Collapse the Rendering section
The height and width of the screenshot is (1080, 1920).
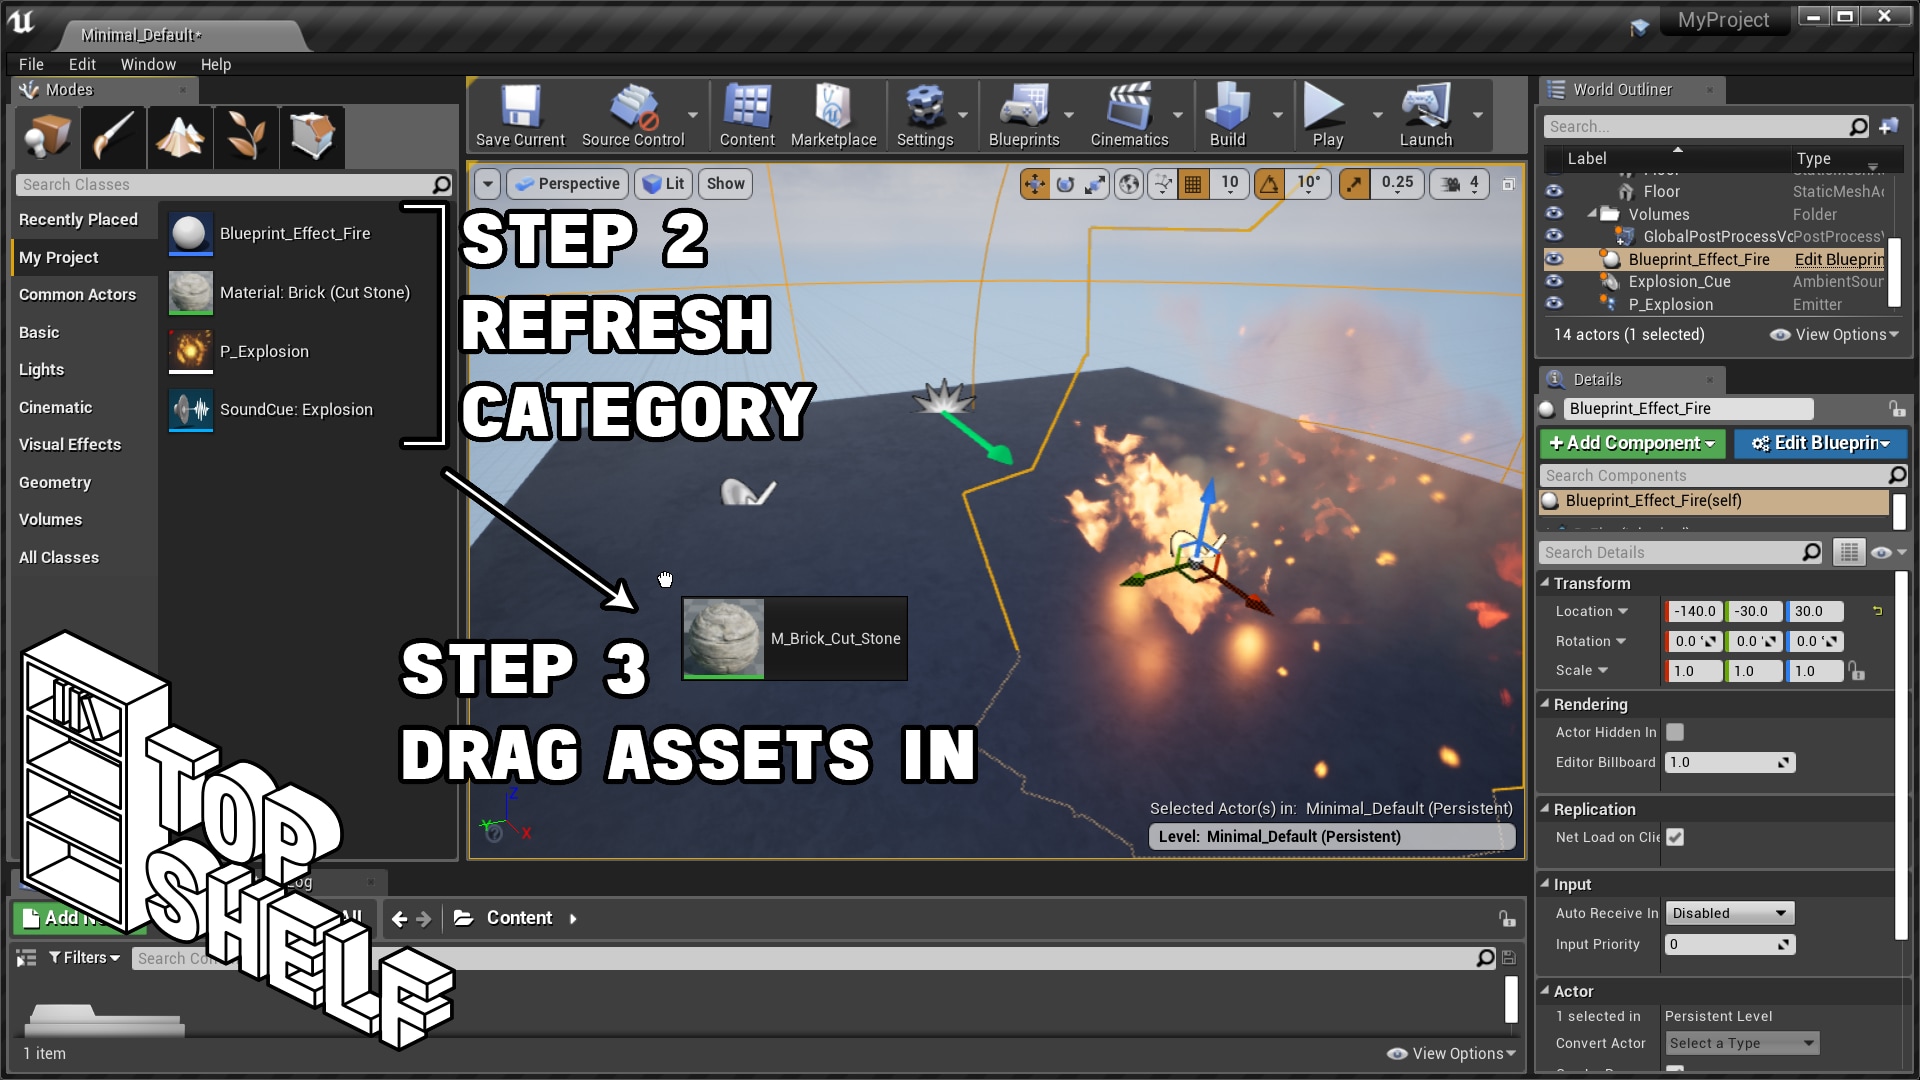tap(1545, 703)
